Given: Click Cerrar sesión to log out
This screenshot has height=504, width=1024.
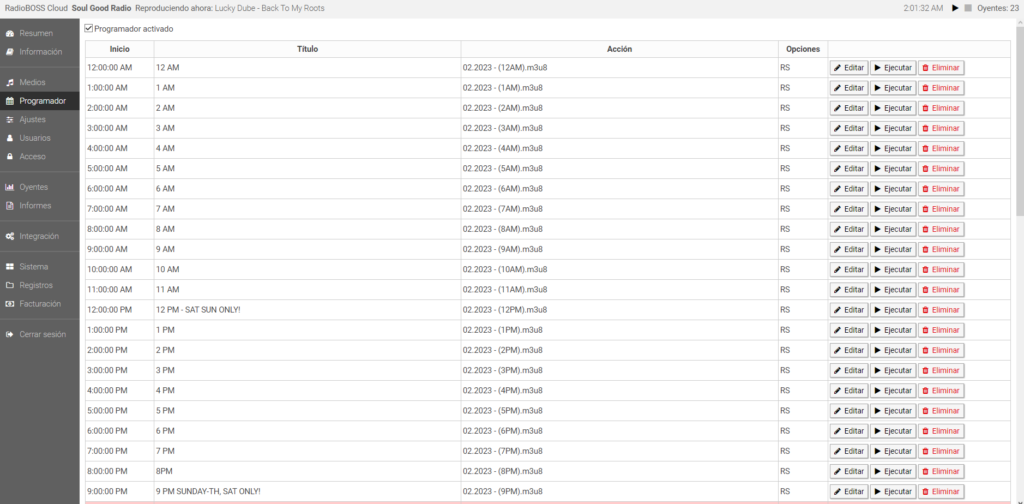Looking at the screenshot, I should pyautogui.click(x=42, y=334).
